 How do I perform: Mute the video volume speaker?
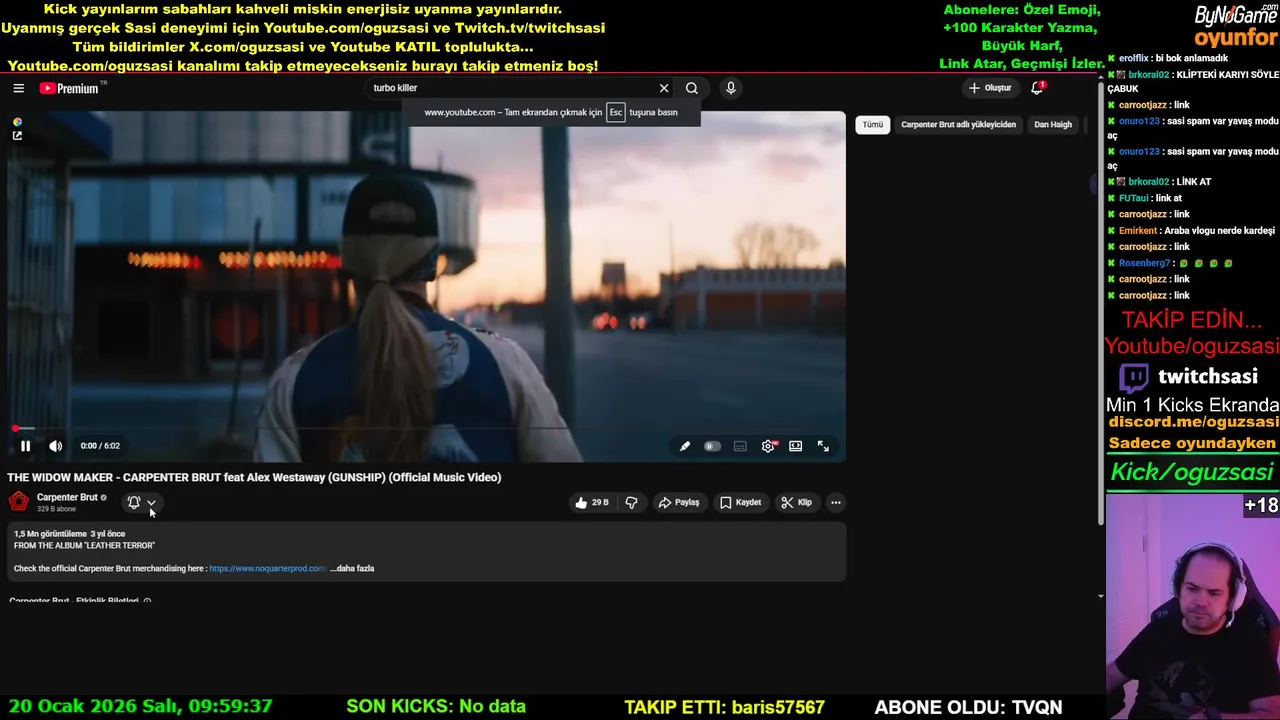pyautogui.click(x=56, y=446)
